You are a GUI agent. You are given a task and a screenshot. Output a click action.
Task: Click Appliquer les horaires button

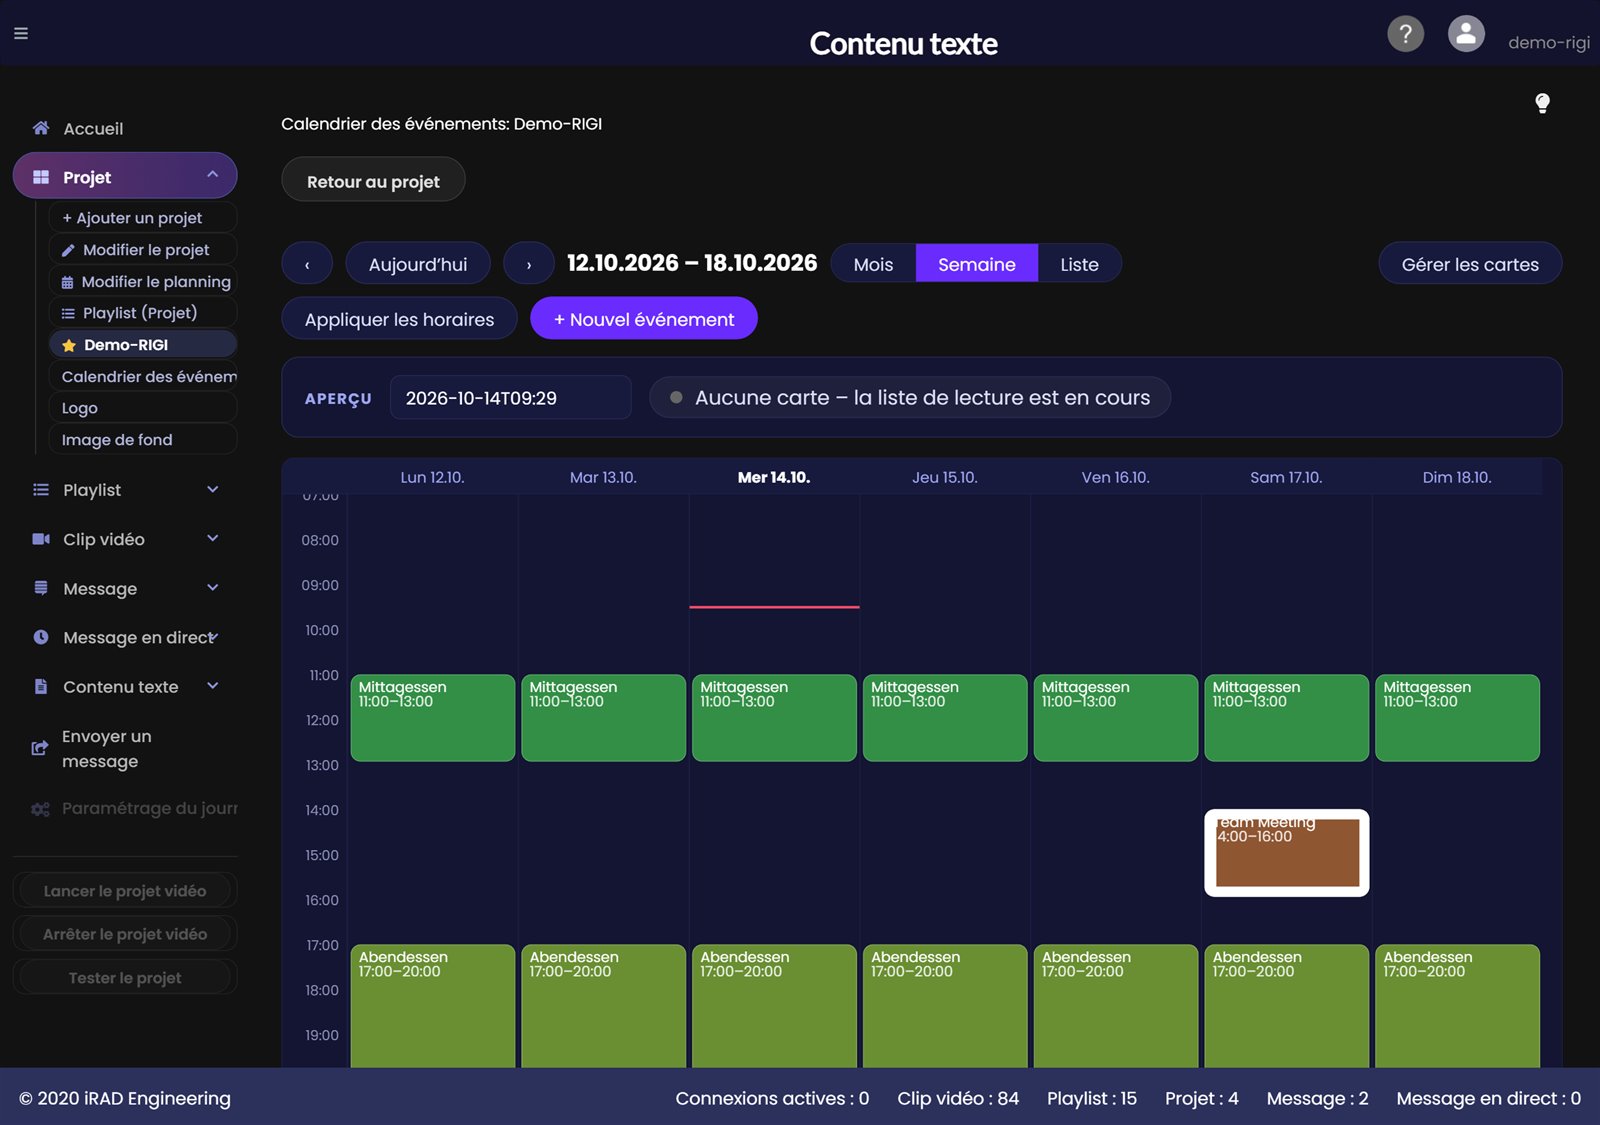[399, 319]
